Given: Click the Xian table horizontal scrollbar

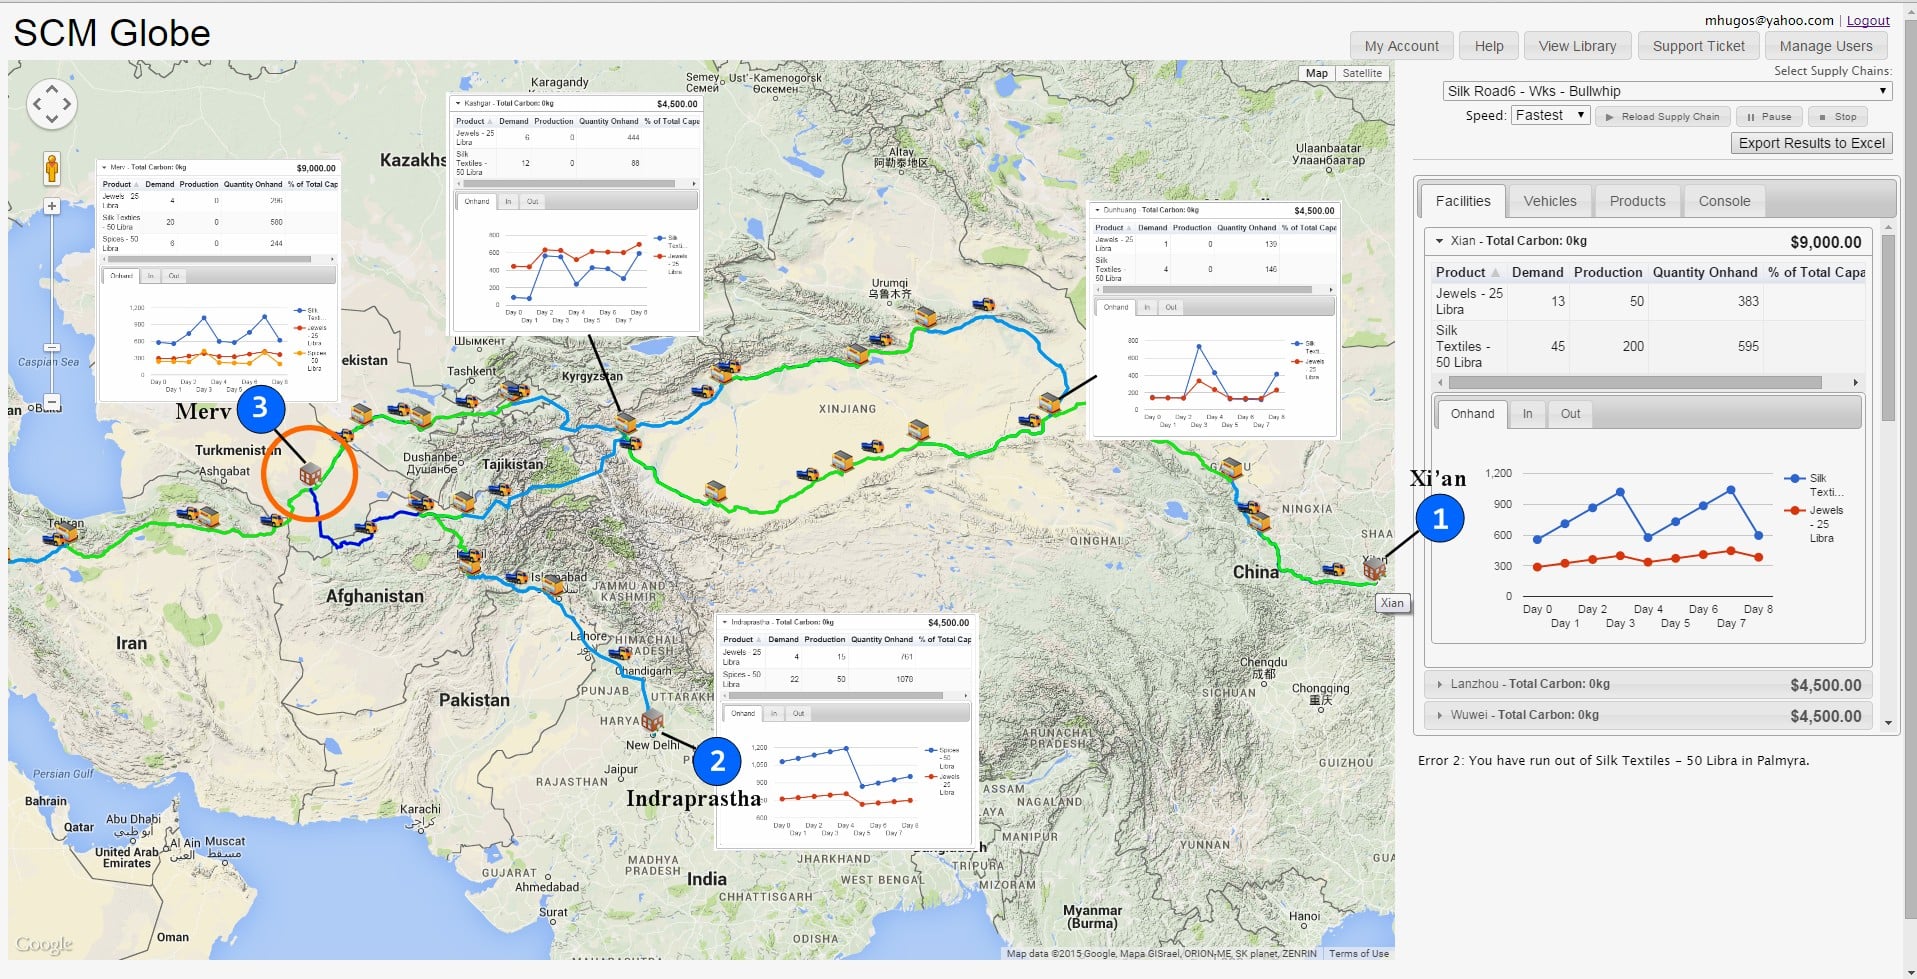Looking at the screenshot, I should 1634,382.
